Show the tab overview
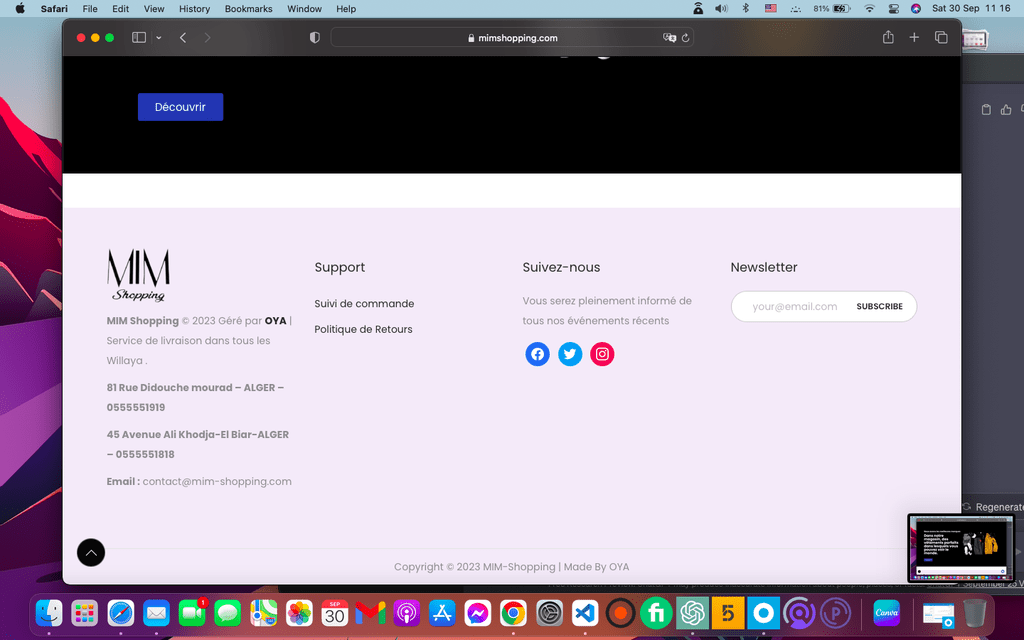The height and width of the screenshot is (640, 1024). [941, 37]
